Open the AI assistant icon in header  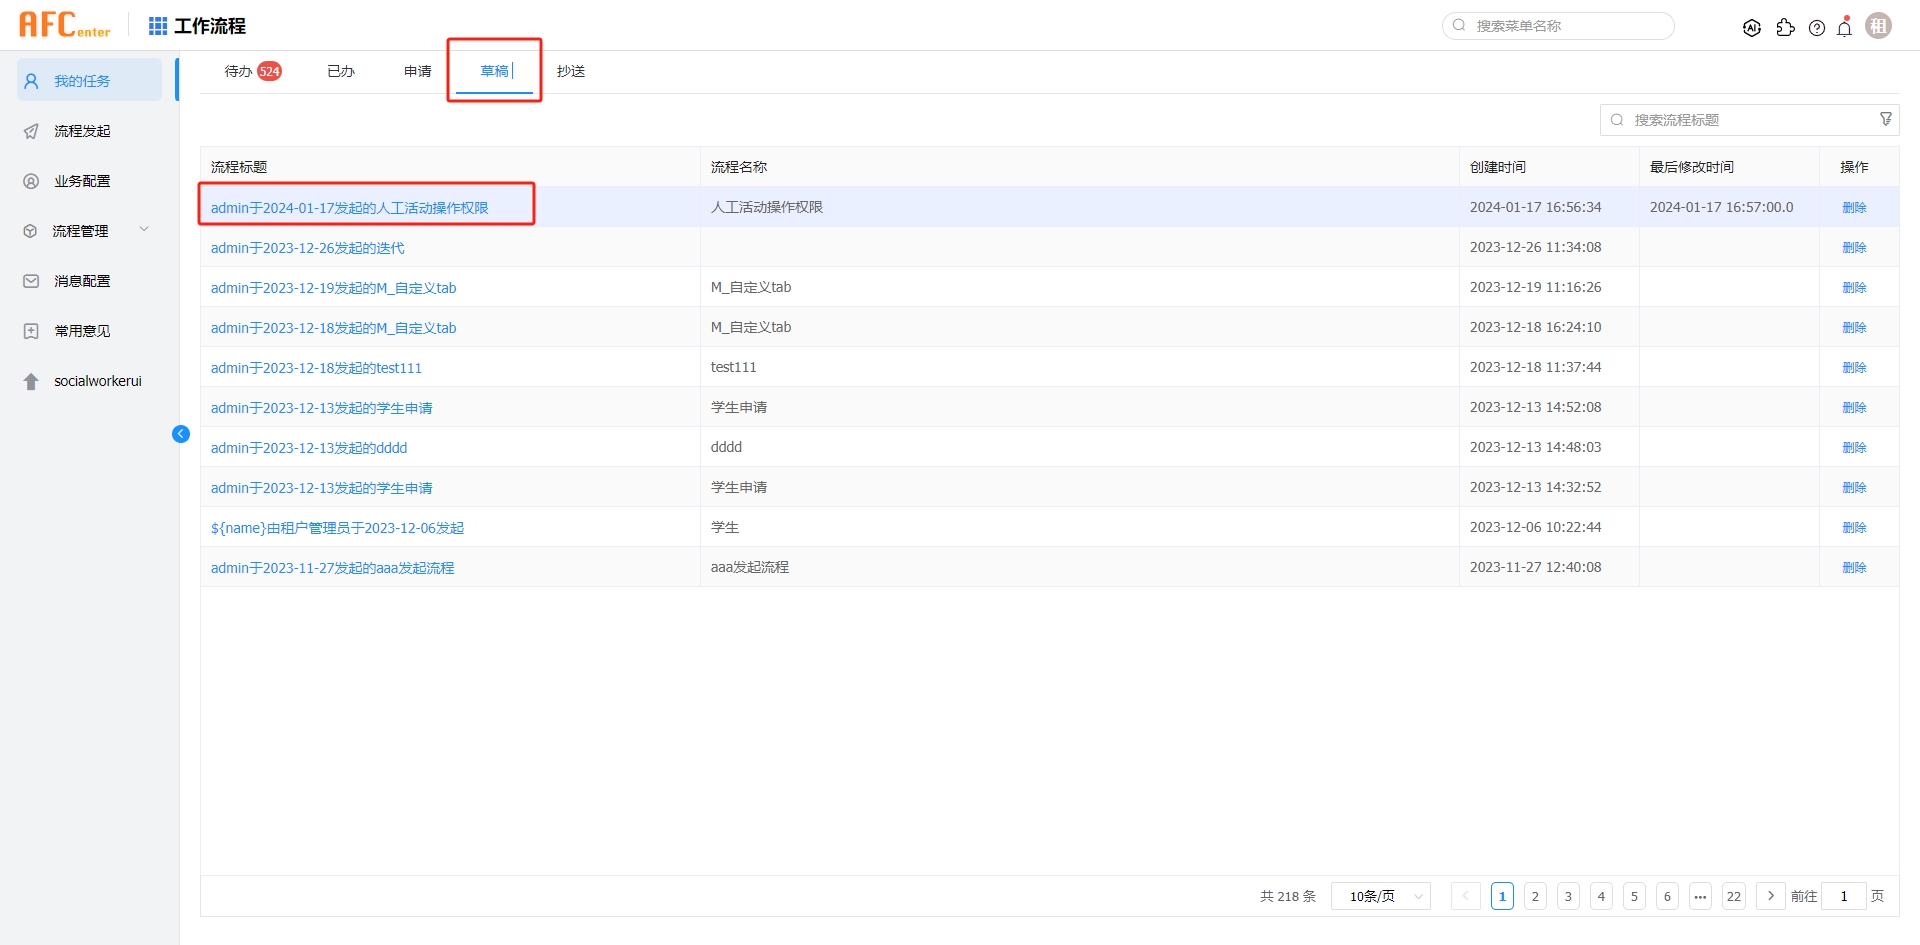point(1751,28)
